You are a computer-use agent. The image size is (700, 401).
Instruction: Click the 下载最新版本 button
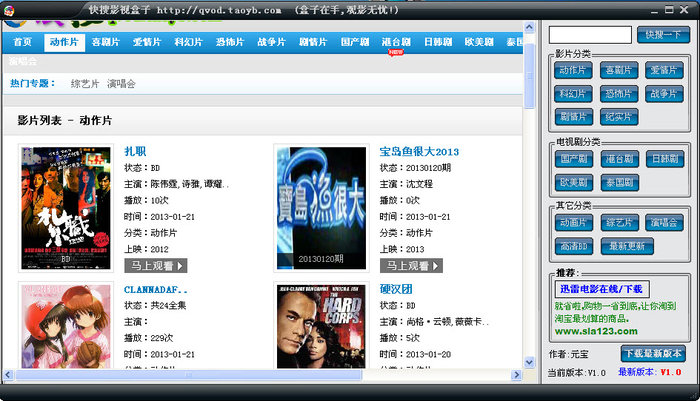tap(653, 354)
